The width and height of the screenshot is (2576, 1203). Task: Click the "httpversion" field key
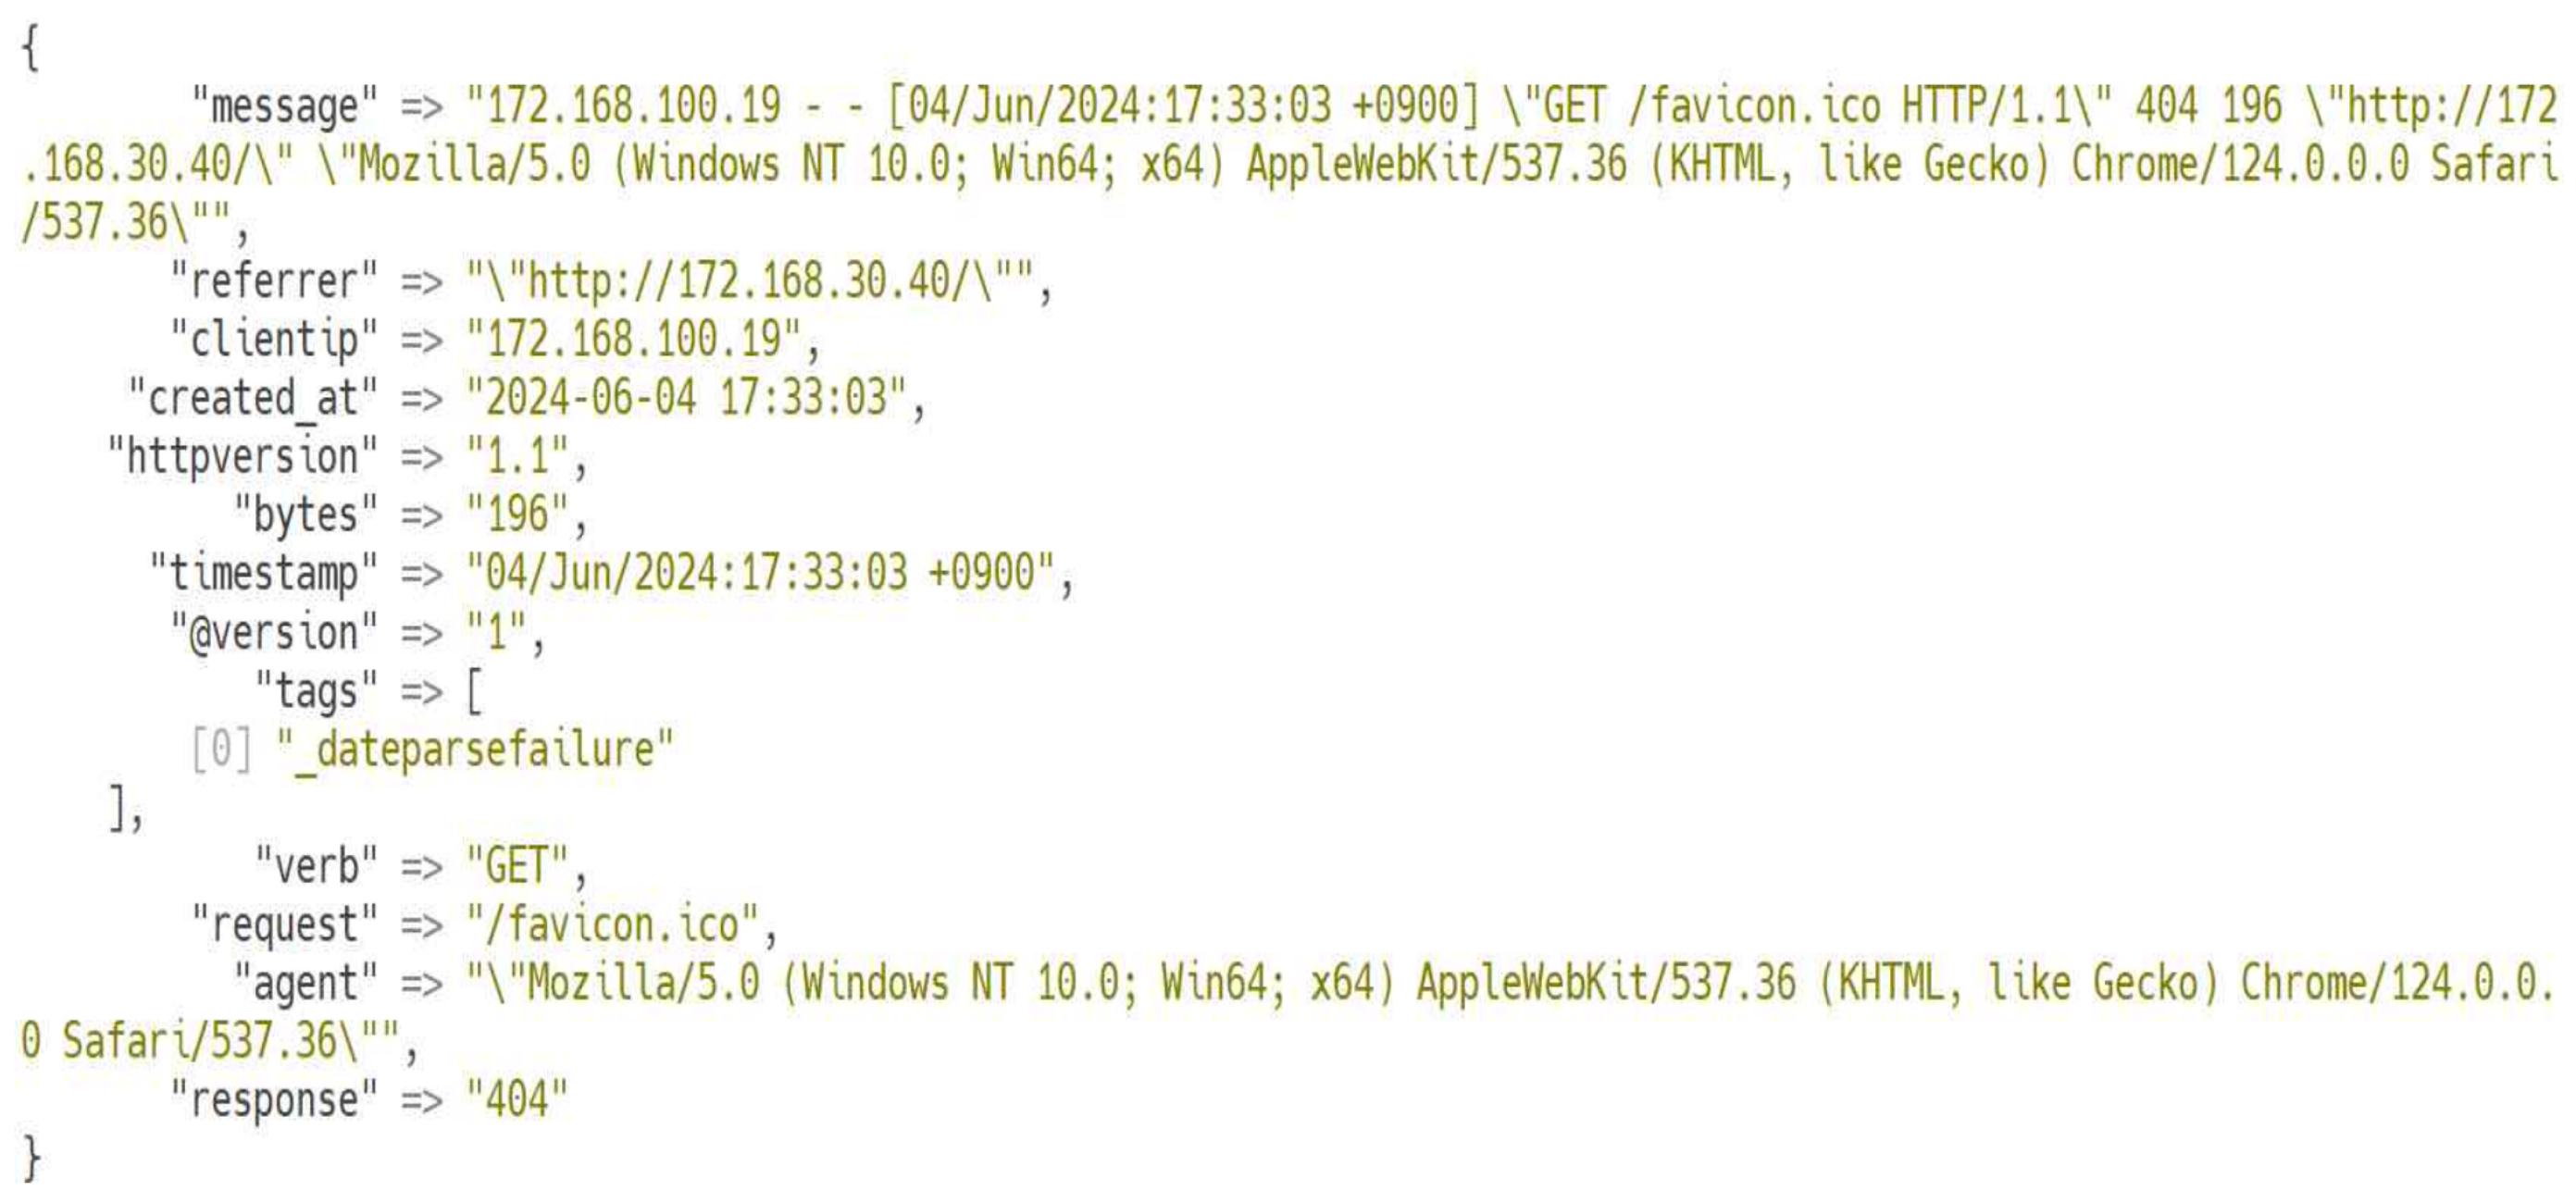(242, 457)
